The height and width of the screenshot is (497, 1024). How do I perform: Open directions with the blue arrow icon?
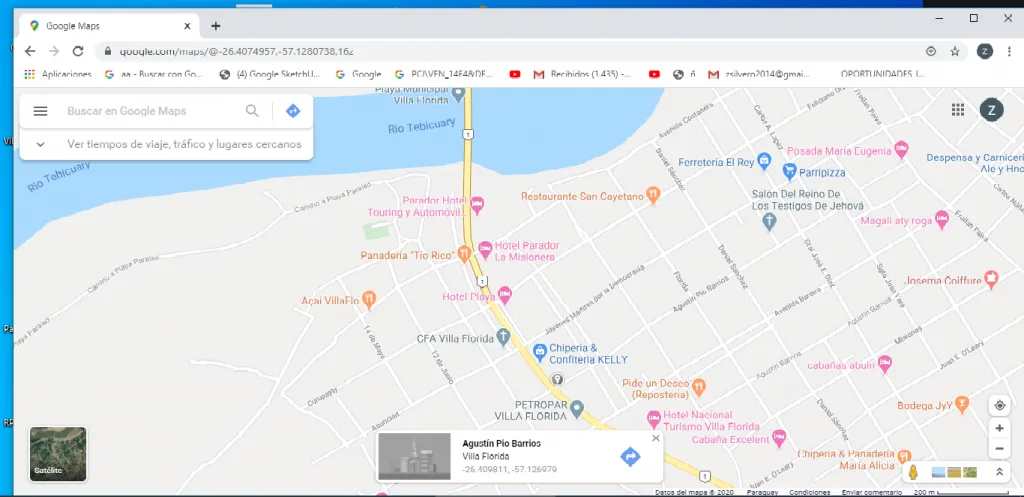[293, 111]
